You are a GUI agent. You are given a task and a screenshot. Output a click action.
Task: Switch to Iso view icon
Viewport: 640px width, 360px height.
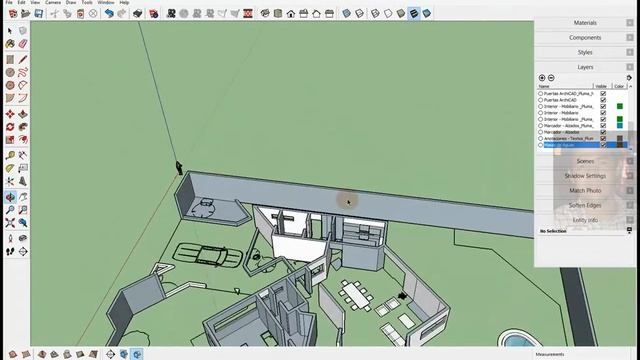point(265,13)
